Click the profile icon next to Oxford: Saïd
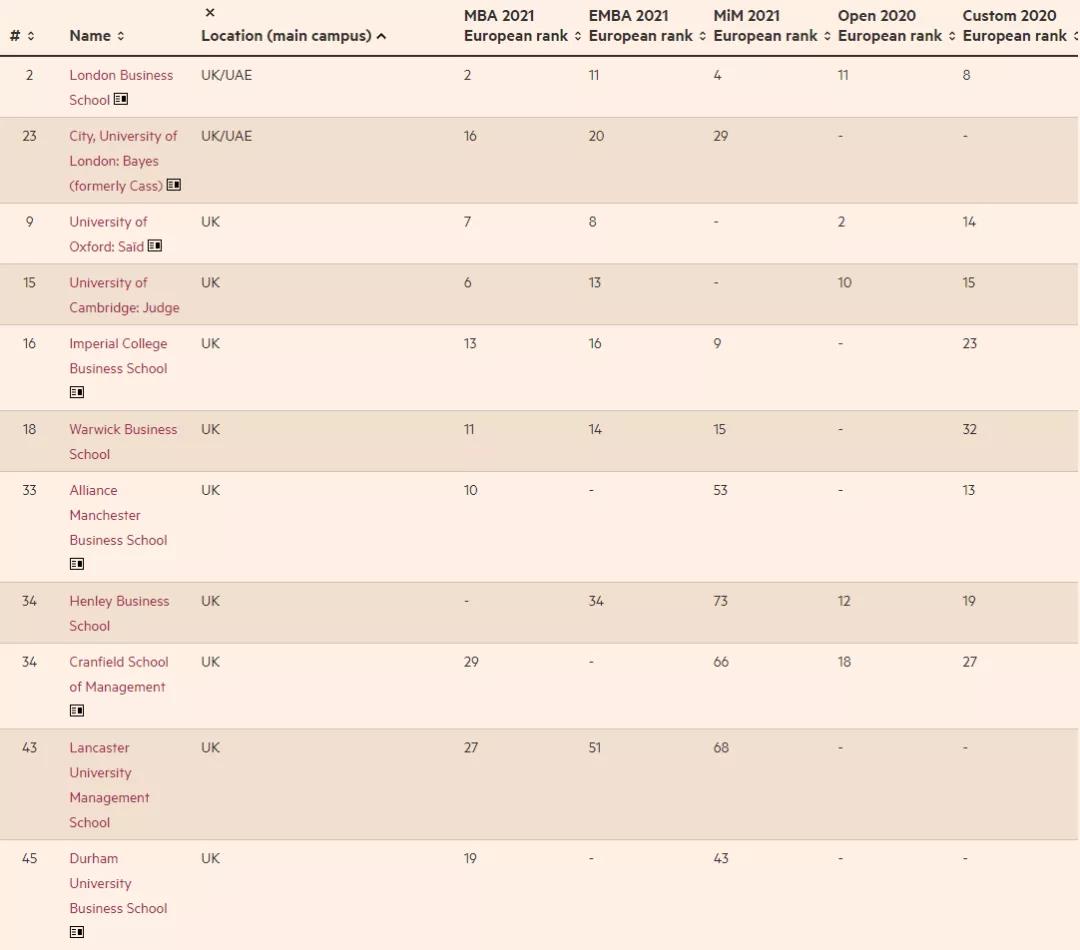The height and width of the screenshot is (950, 1080). (155, 246)
